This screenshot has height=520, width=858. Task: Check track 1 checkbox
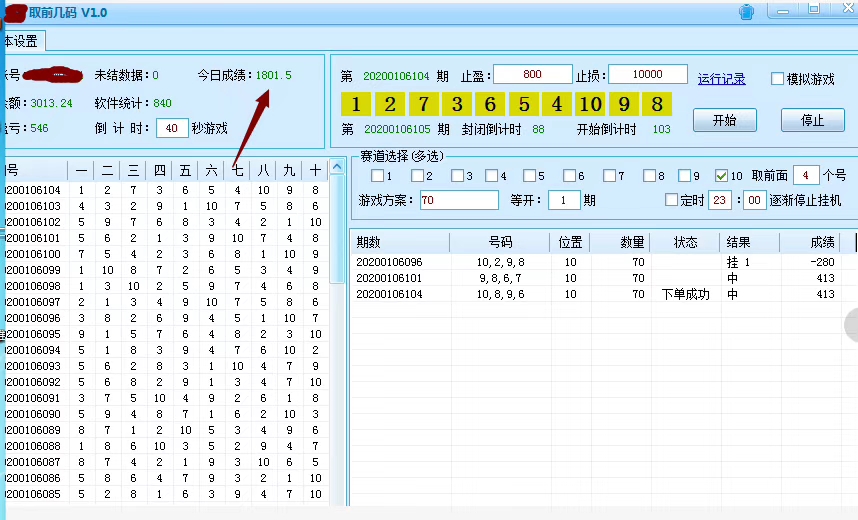coord(377,175)
